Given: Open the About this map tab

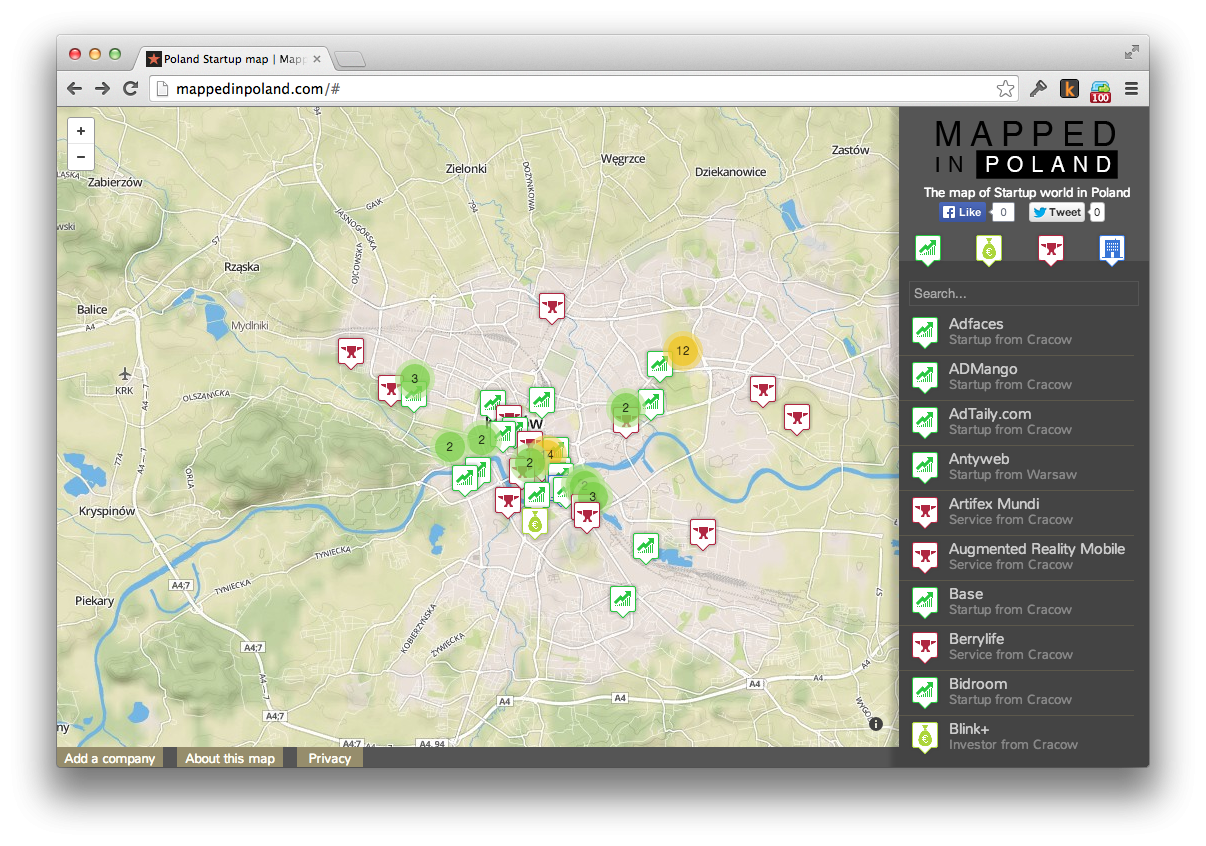Looking at the screenshot, I should (x=230, y=758).
